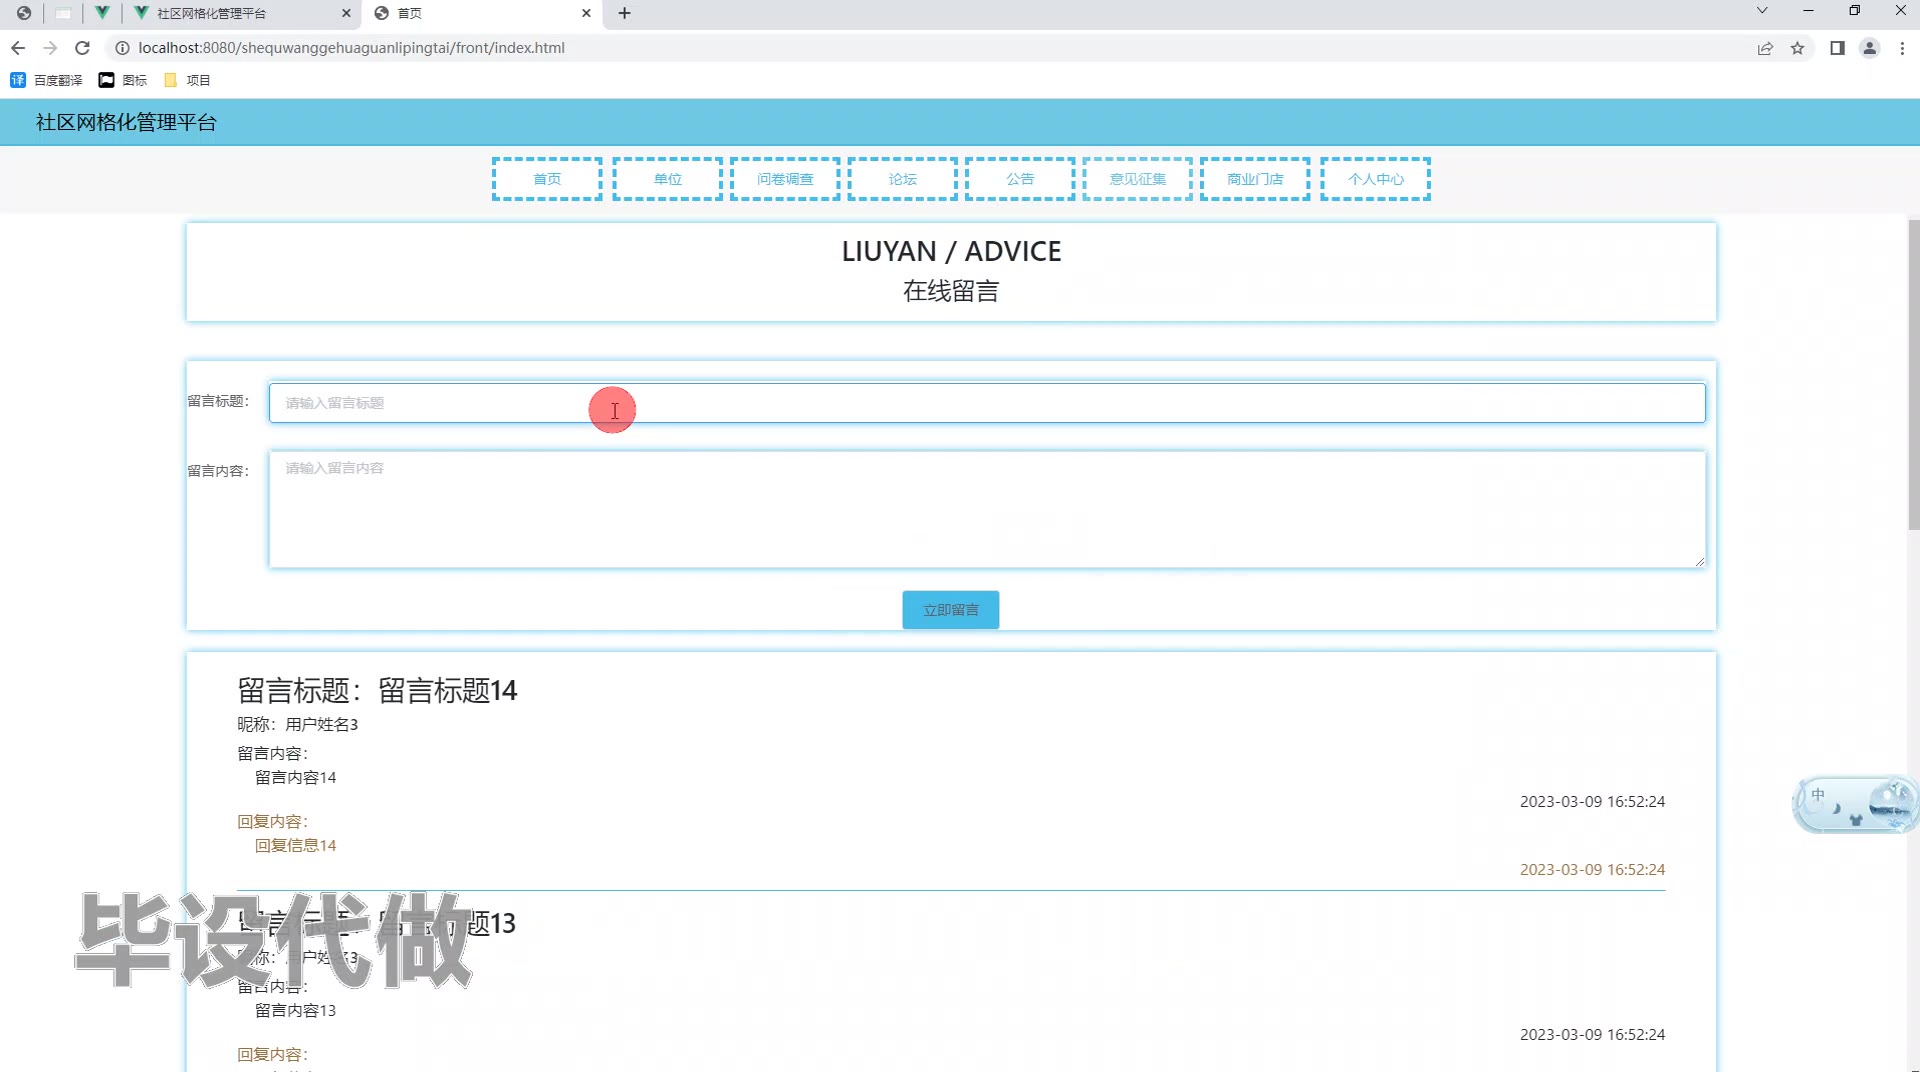Select the 回复信息14 reply text
The width and height of the screenshot is (1920, 1072).
[x=295, y=845]
